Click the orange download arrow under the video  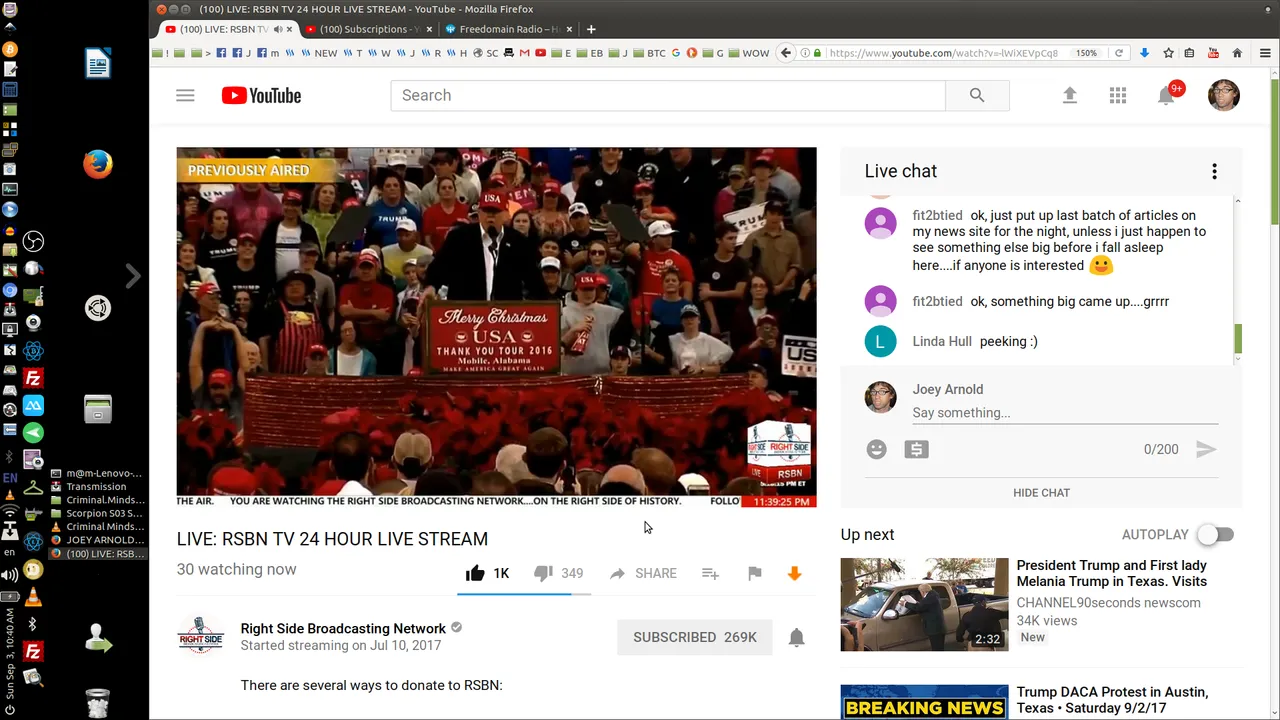795,573
